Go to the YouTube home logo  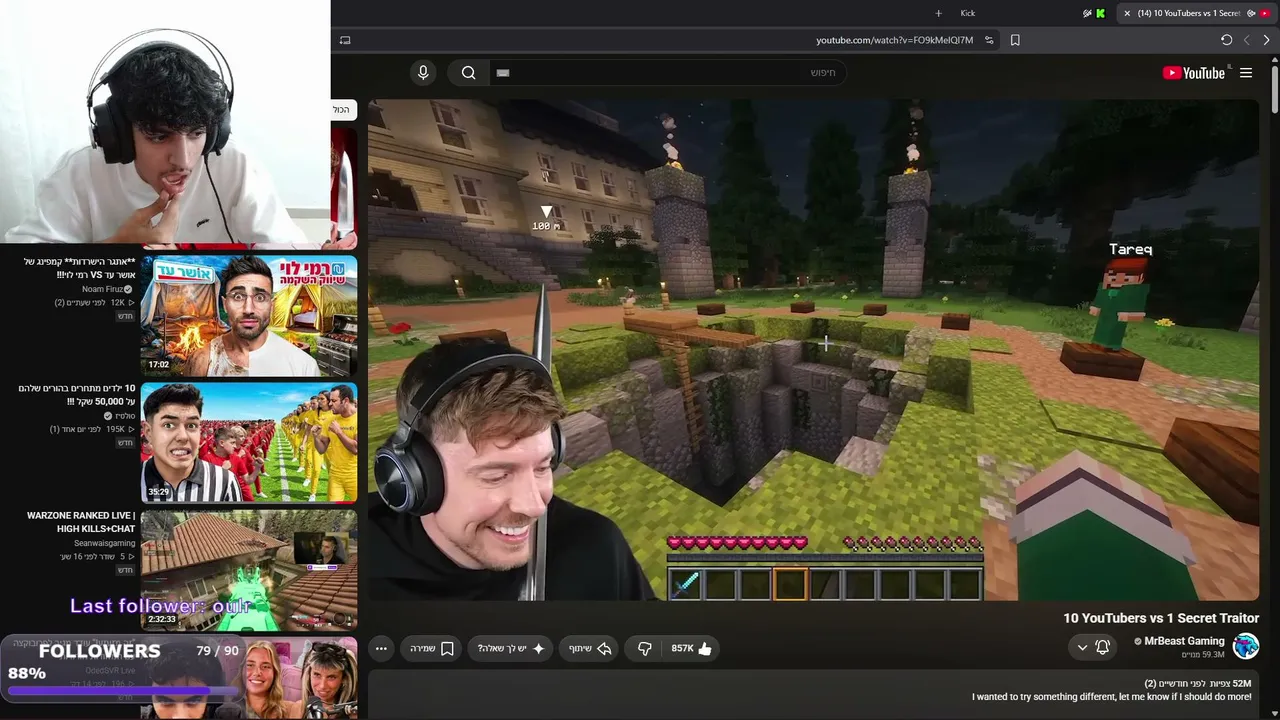[x=1194, y=73]
